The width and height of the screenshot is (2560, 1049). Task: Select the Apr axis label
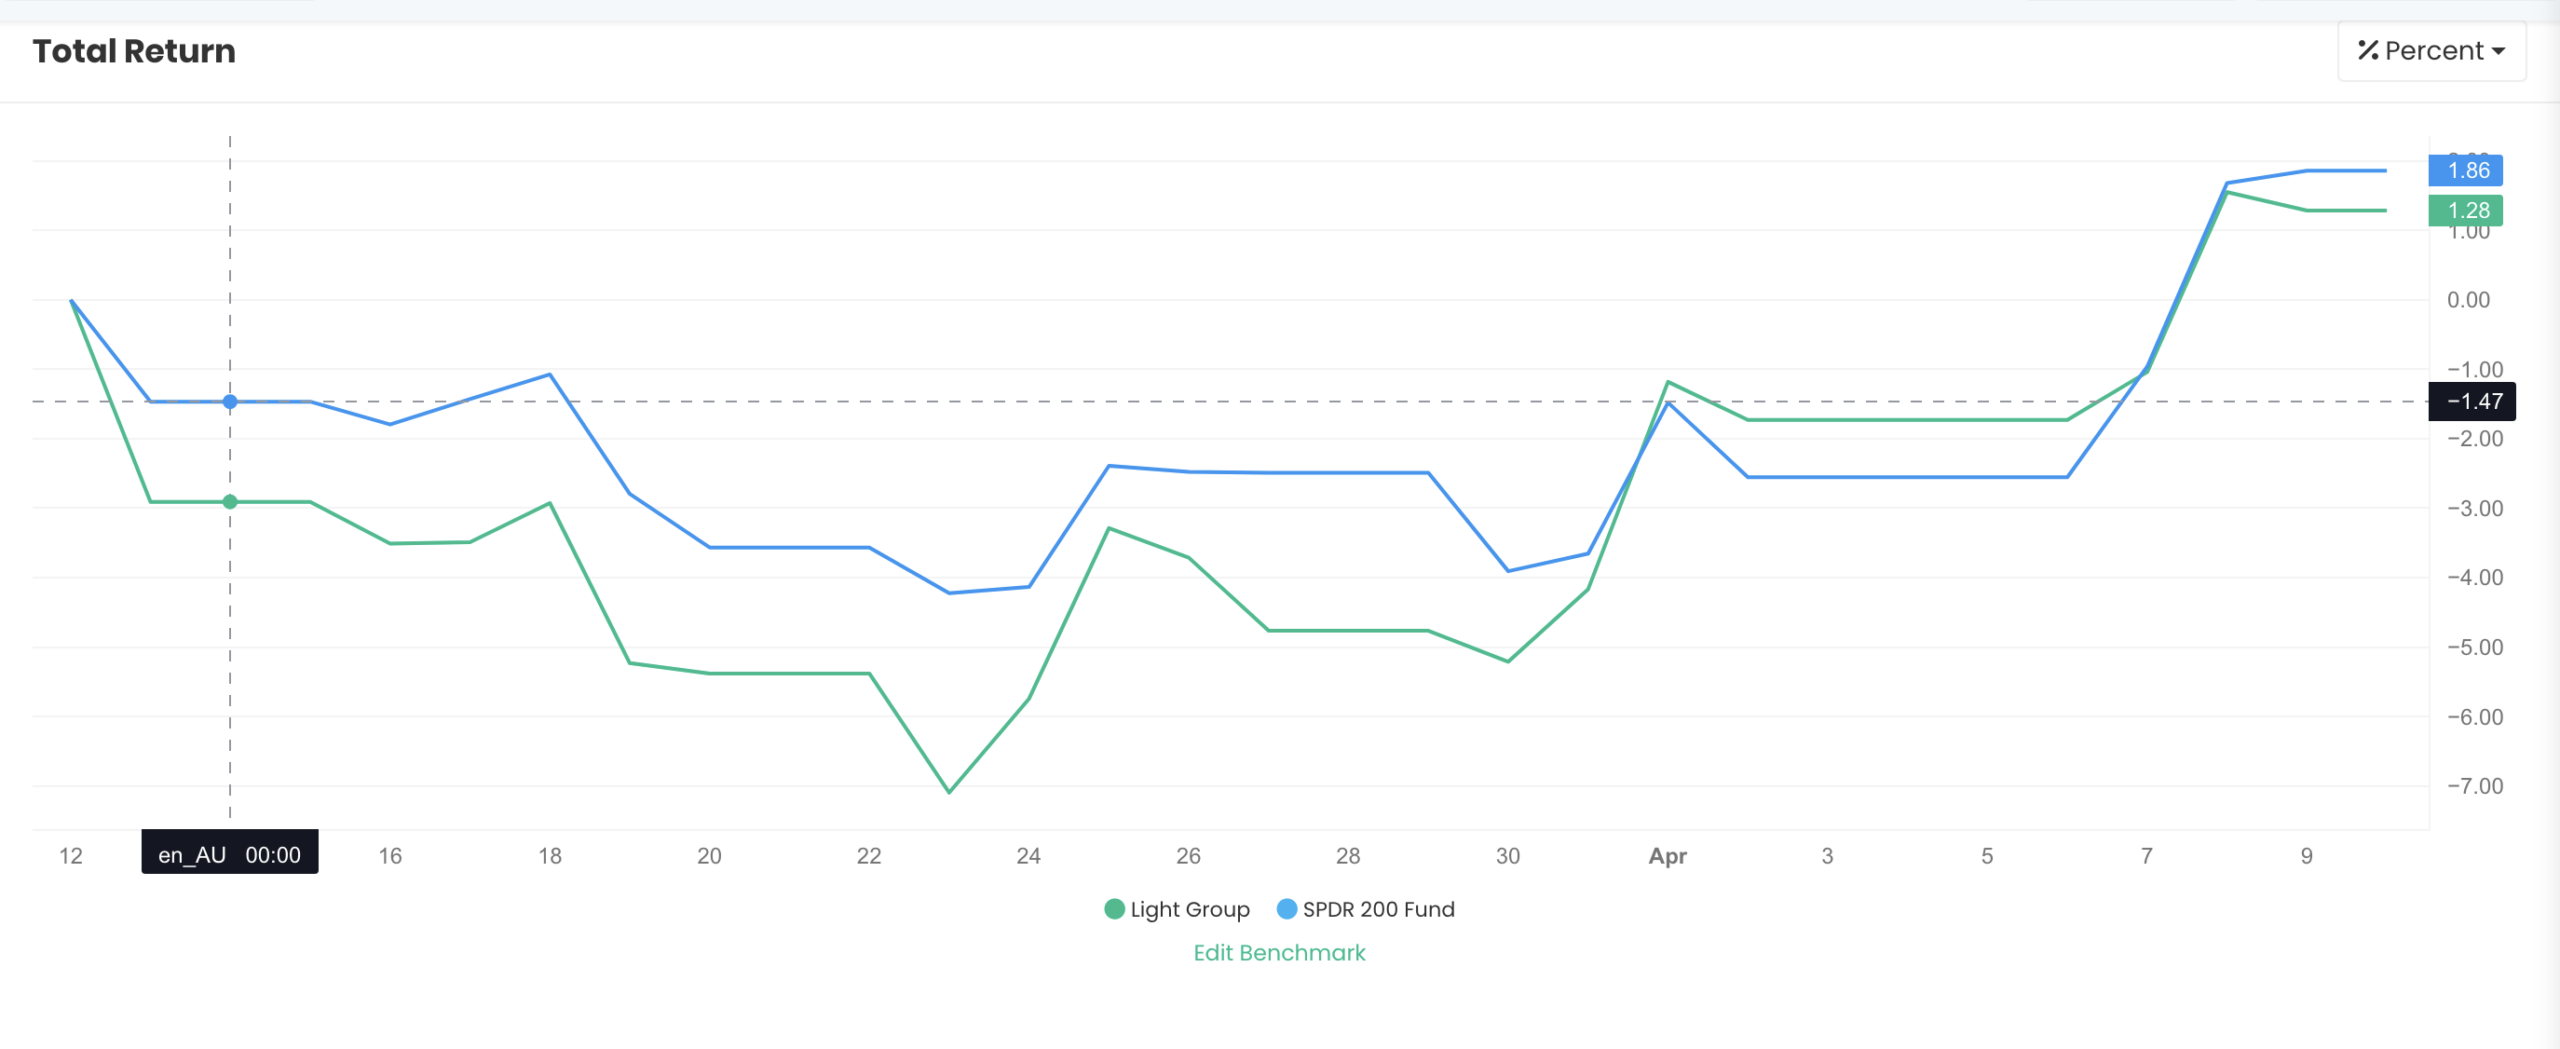1667,855
